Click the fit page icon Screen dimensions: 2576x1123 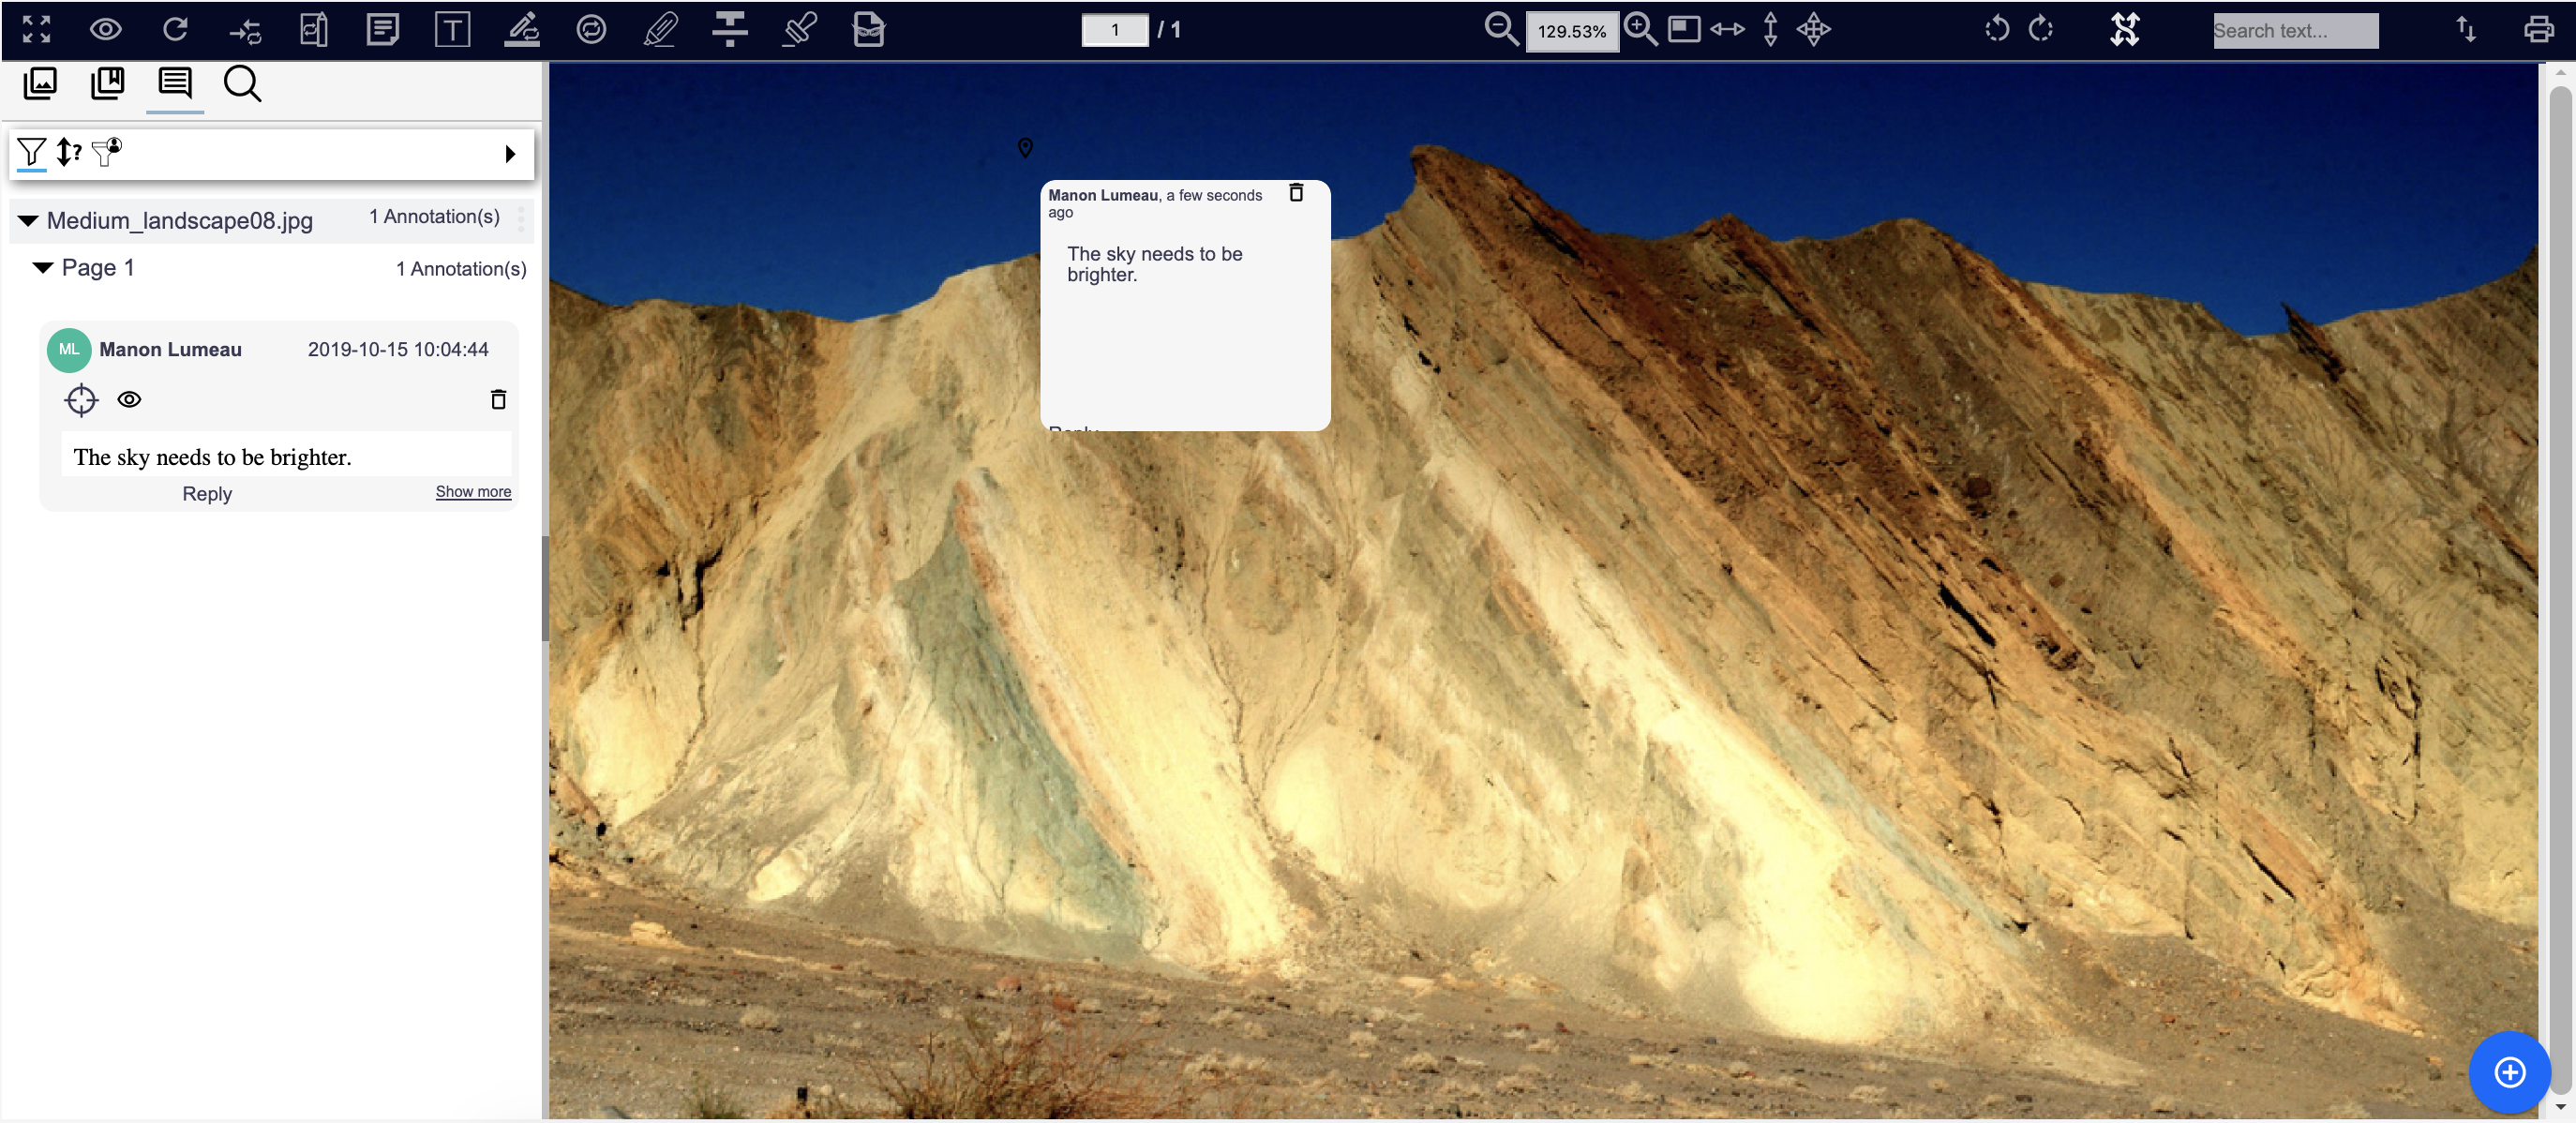click(x=1684, y=30)
